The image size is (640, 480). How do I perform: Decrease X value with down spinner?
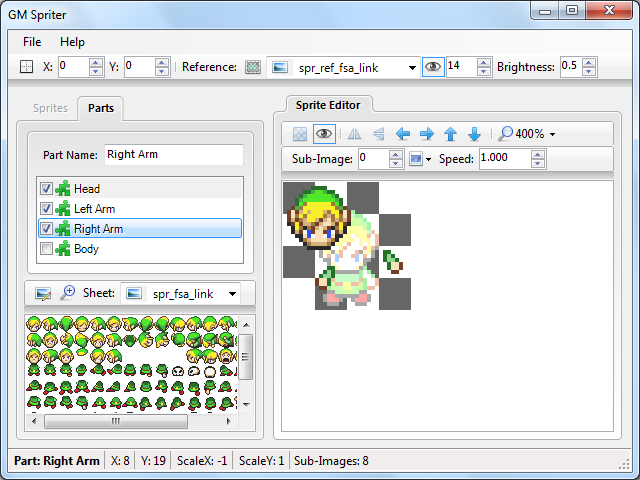[x=96, y=71]
